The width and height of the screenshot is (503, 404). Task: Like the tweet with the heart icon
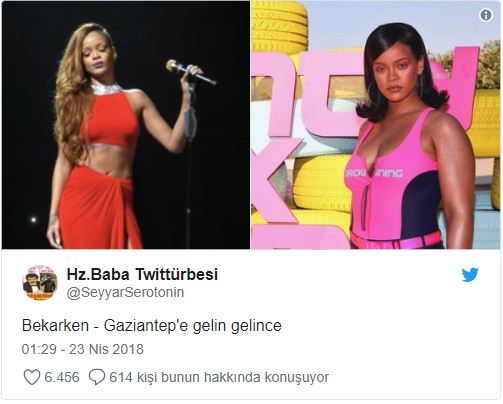(x=32, y=377)
